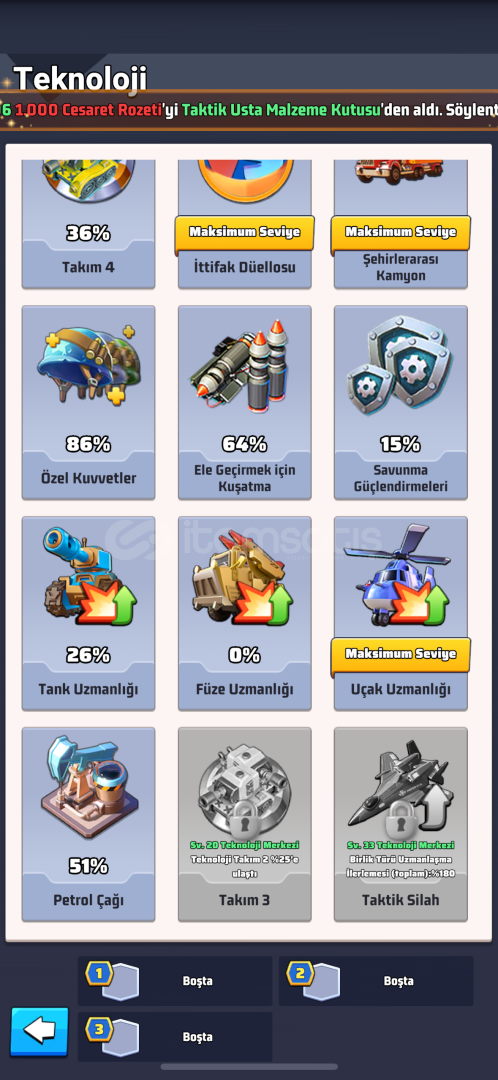Click the Takım 4 technology card
The image size is (498, 1080).
click(88, 224)
